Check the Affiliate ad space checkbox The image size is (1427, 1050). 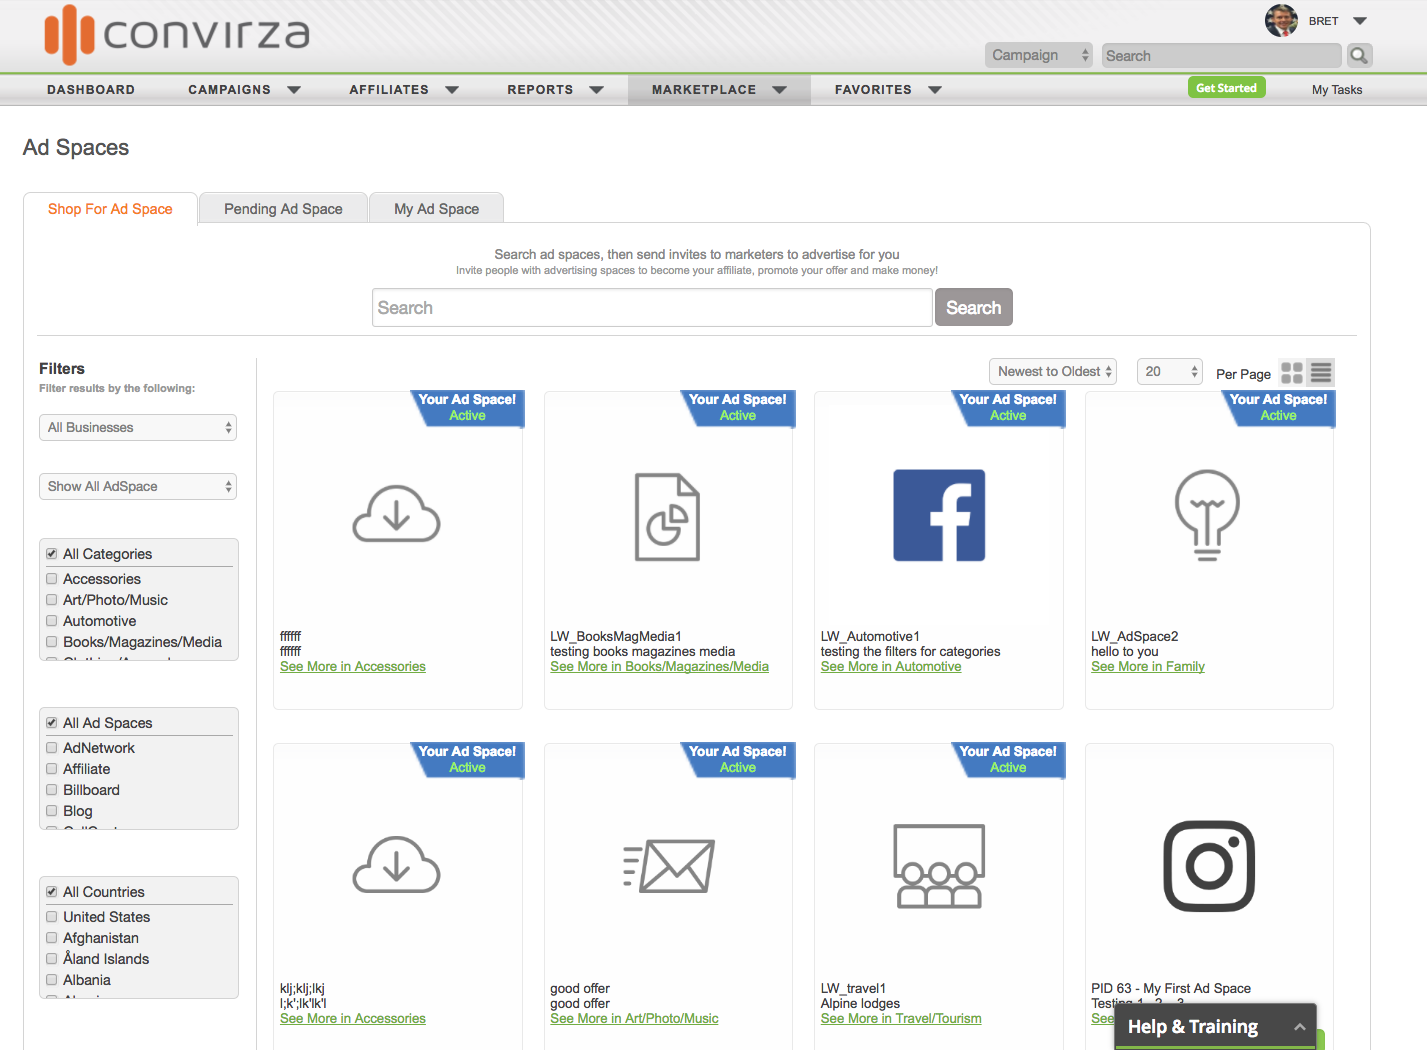click(52, 768)
